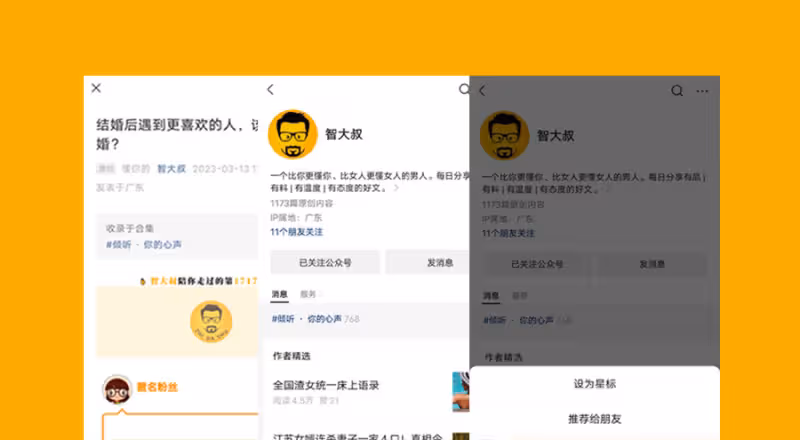Open search in the dimmed right panel

tap(677, 91)
